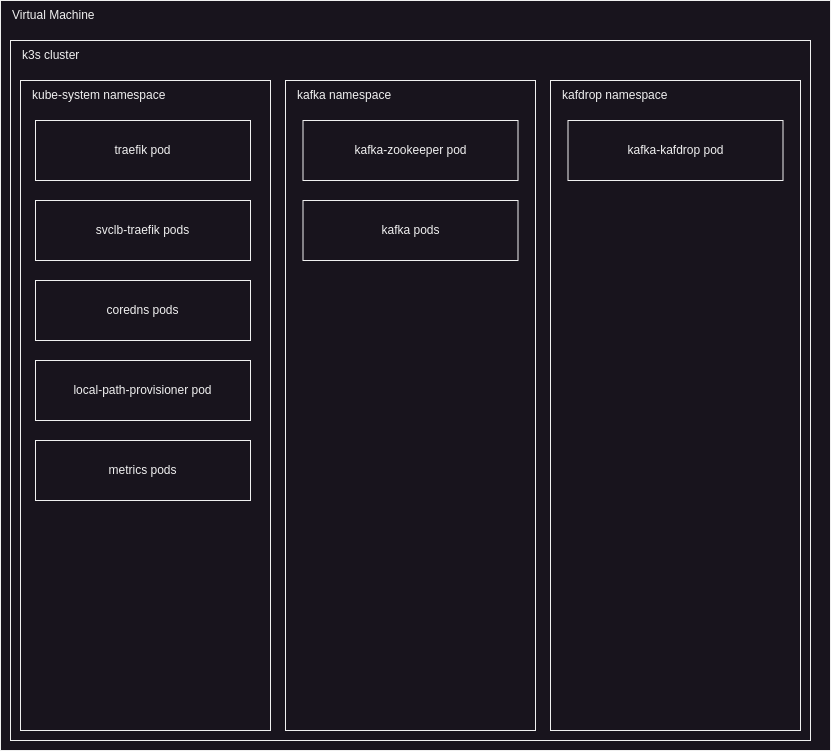Click the kafka-kafdrop pod box
Viewport: 831px width, 751px height.
pos(675,151)
